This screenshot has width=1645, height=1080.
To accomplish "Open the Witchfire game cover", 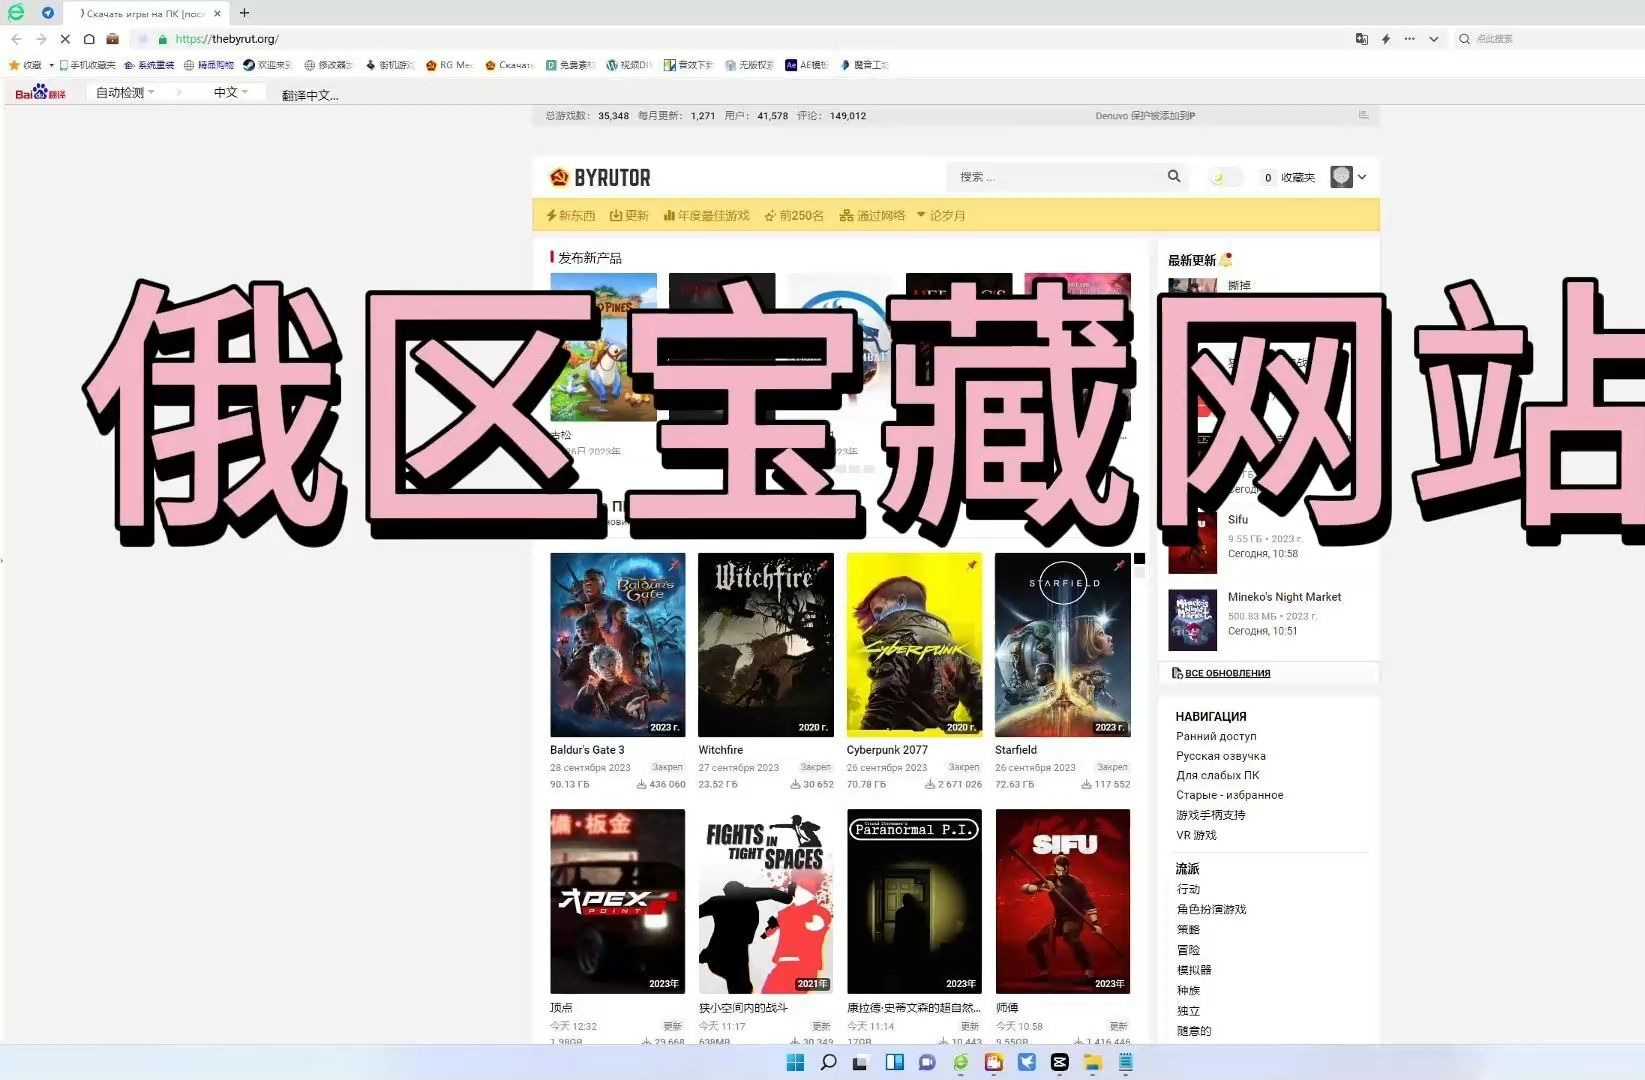I will click(x=766, y=645).
